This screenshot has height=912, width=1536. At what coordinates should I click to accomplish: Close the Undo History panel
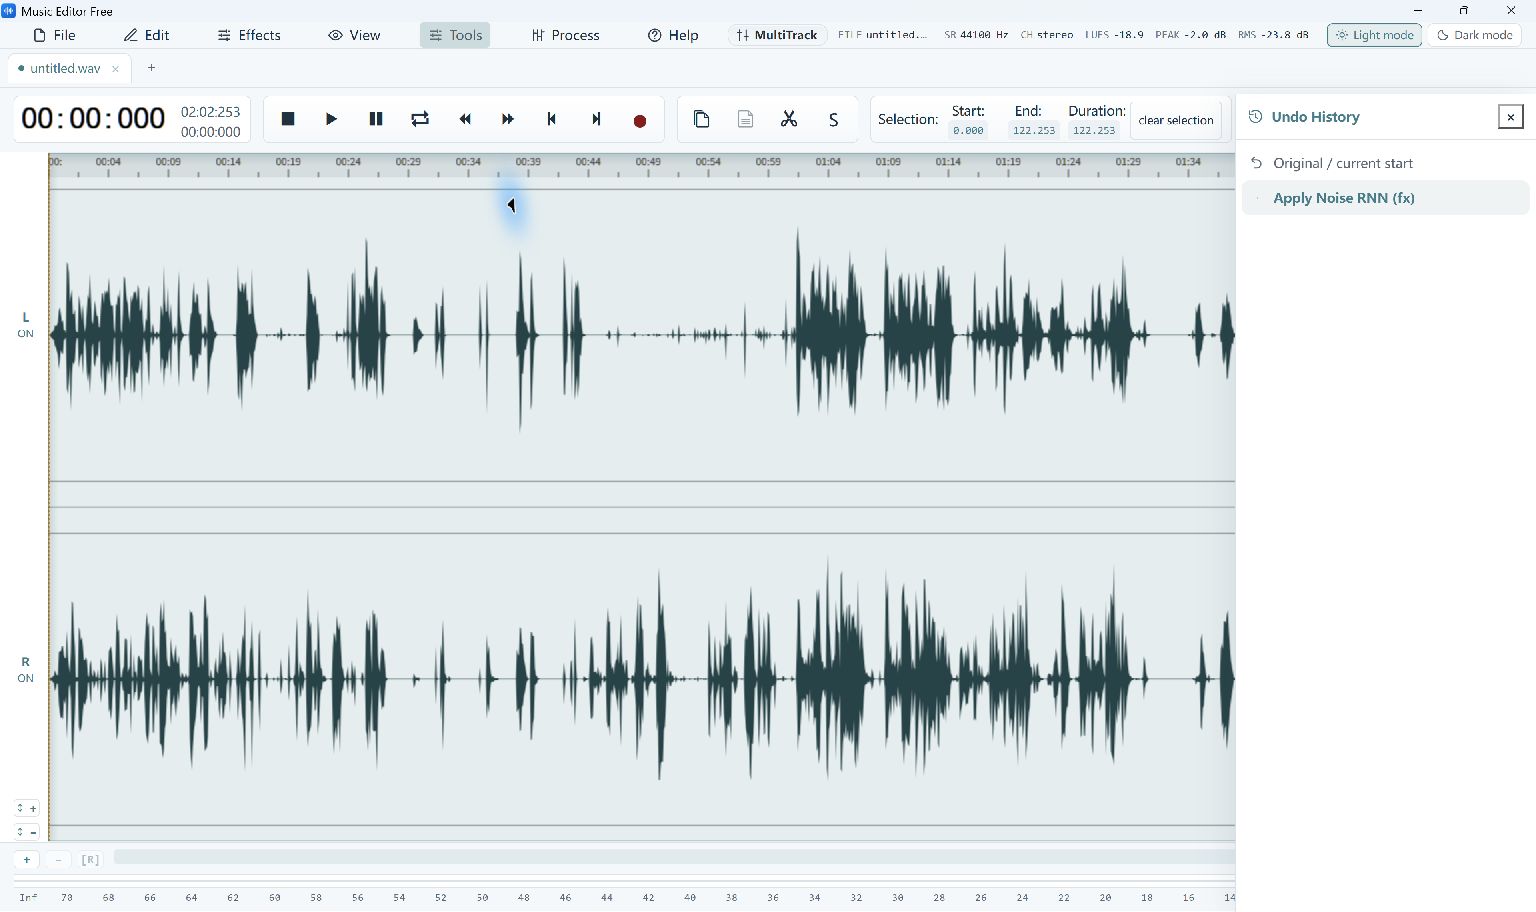[x=1510, y=117]
